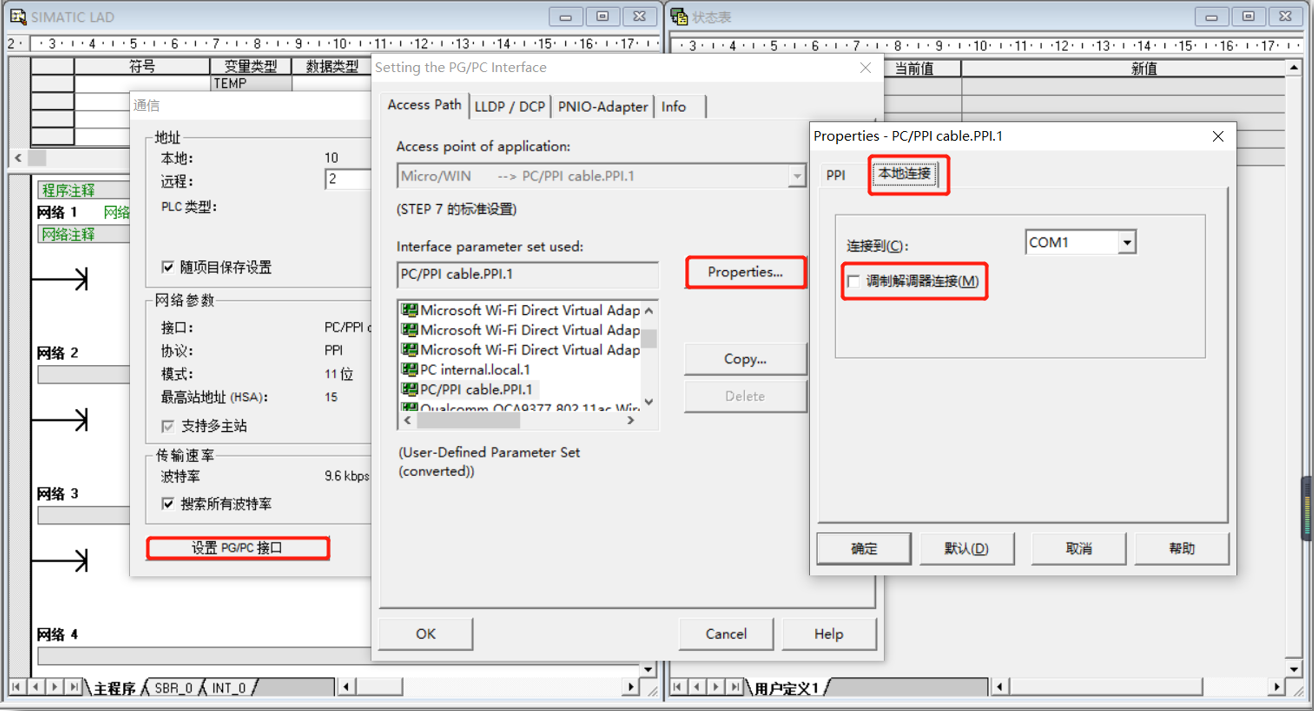1314x711 pixels.
Task: Click the 默认(D) button
Action: (967, 549)
